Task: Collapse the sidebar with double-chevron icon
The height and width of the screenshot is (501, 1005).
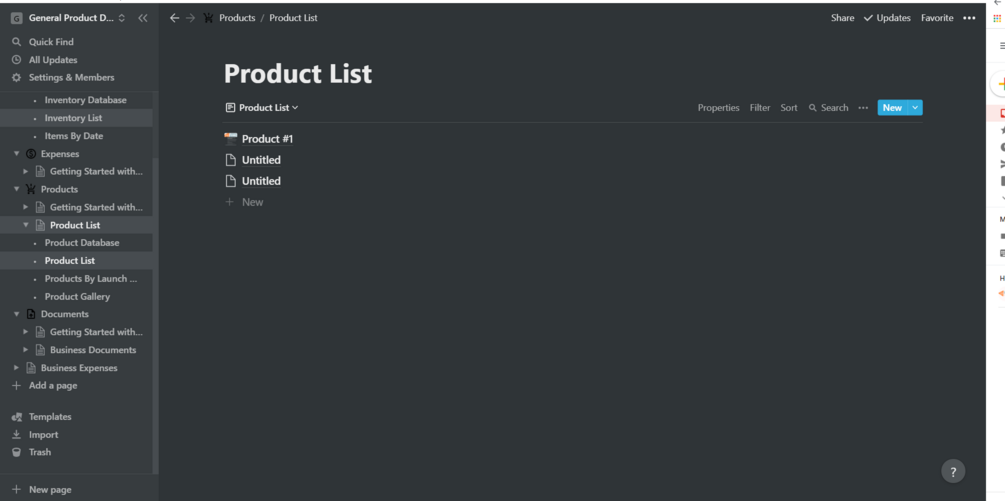Action: click(x=142, y=18)
